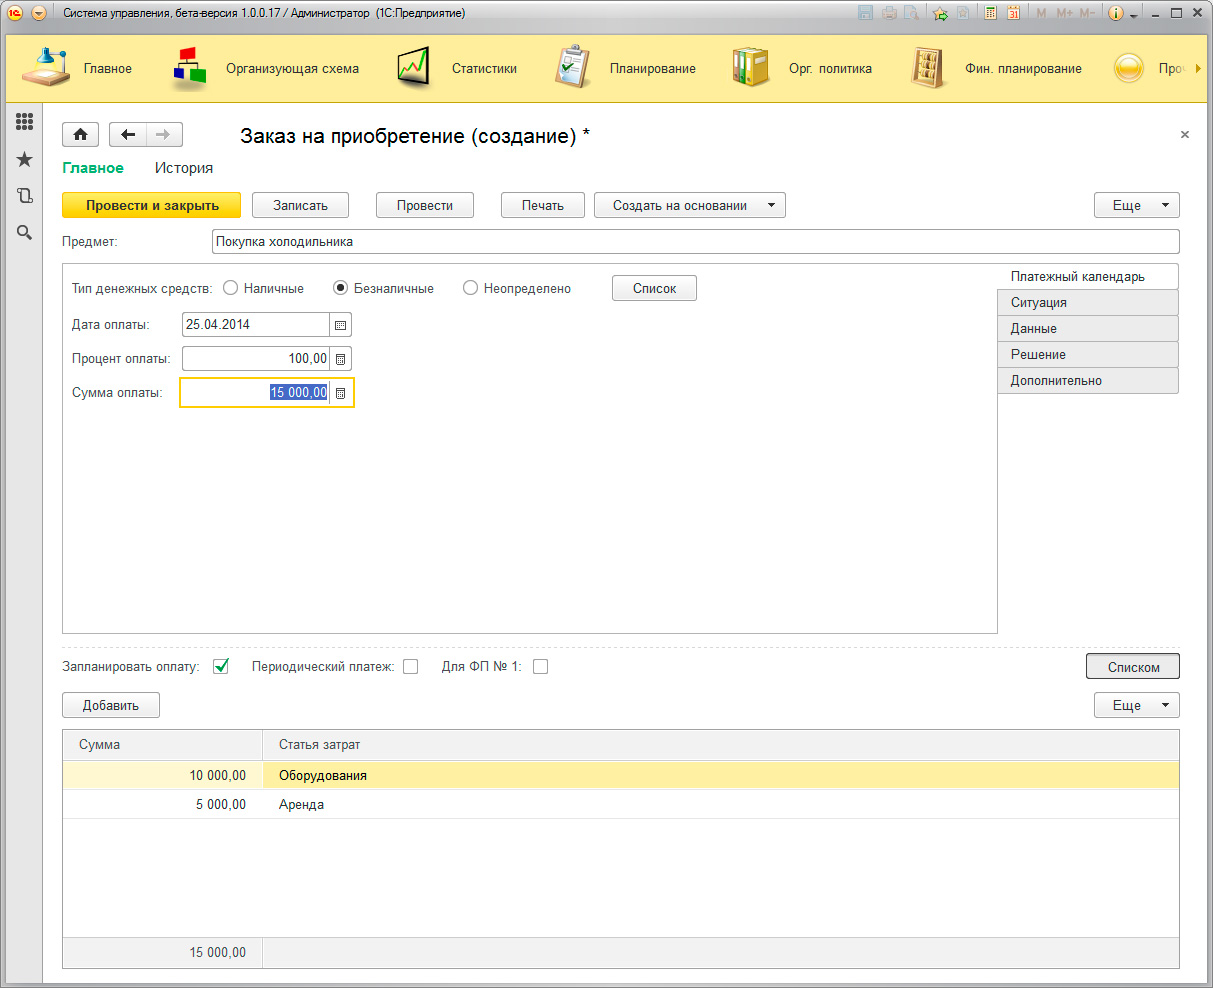Screen dimensions: 1213x988
Task: Open the Ситуация tab
Action: click(1088, 302)
